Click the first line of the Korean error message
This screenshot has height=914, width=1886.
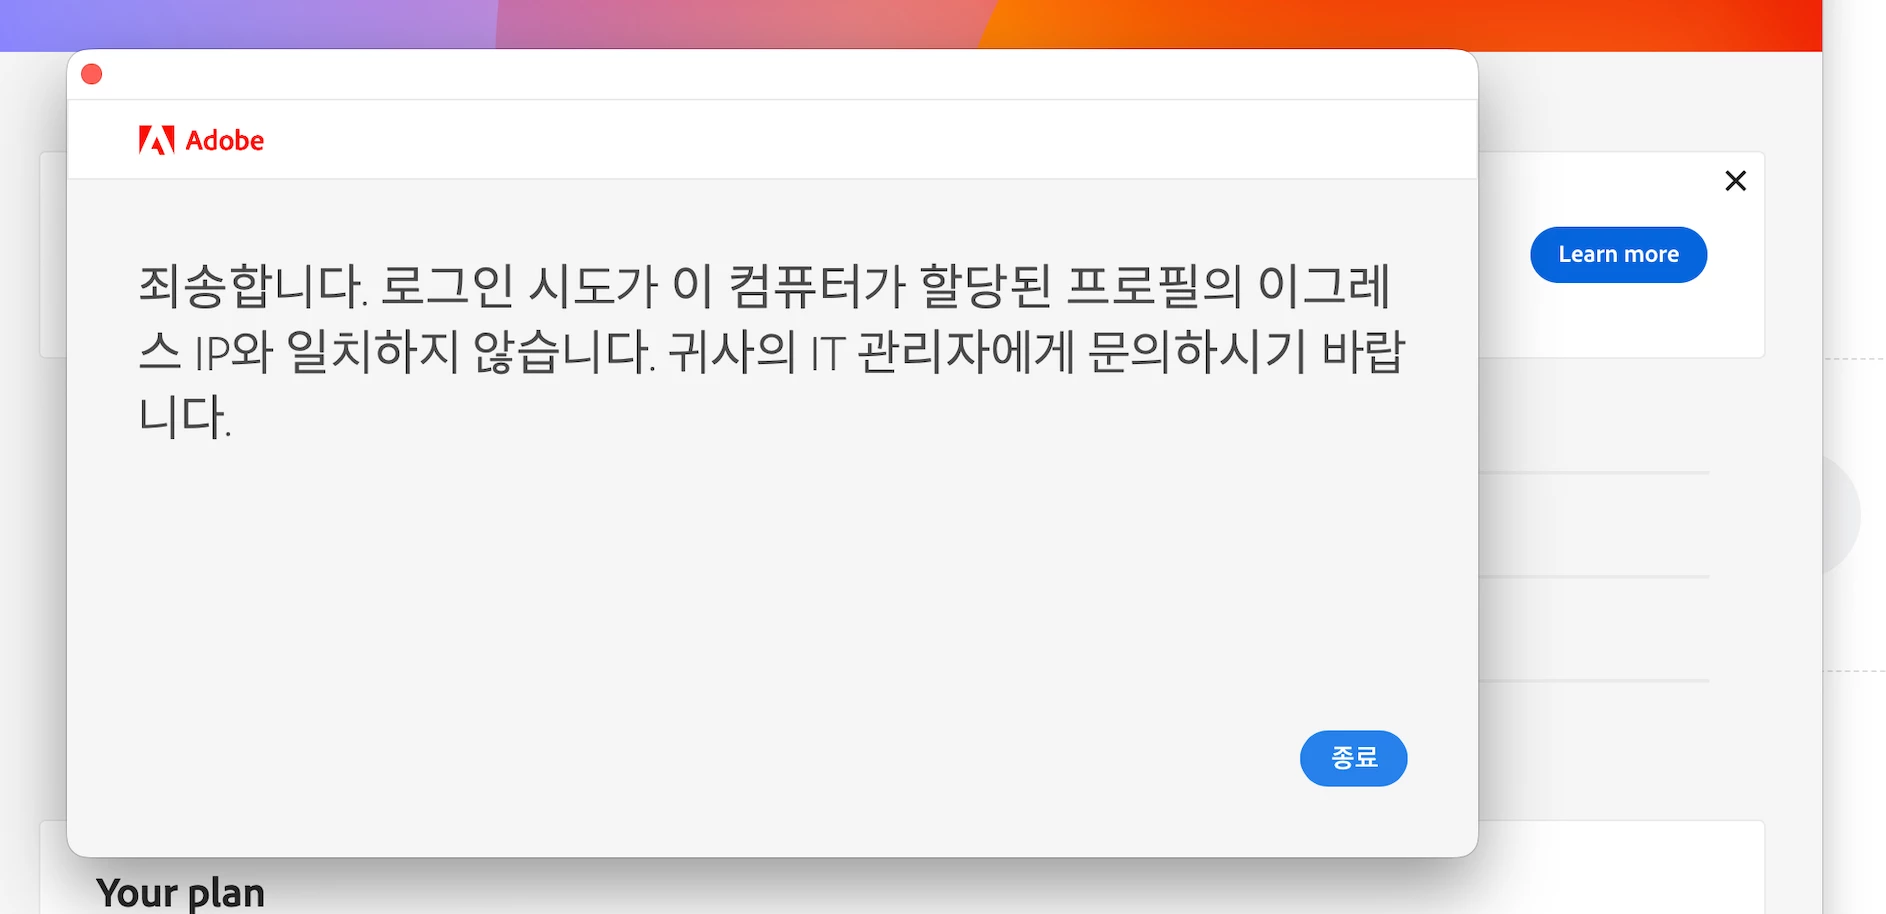pos(765,286)
